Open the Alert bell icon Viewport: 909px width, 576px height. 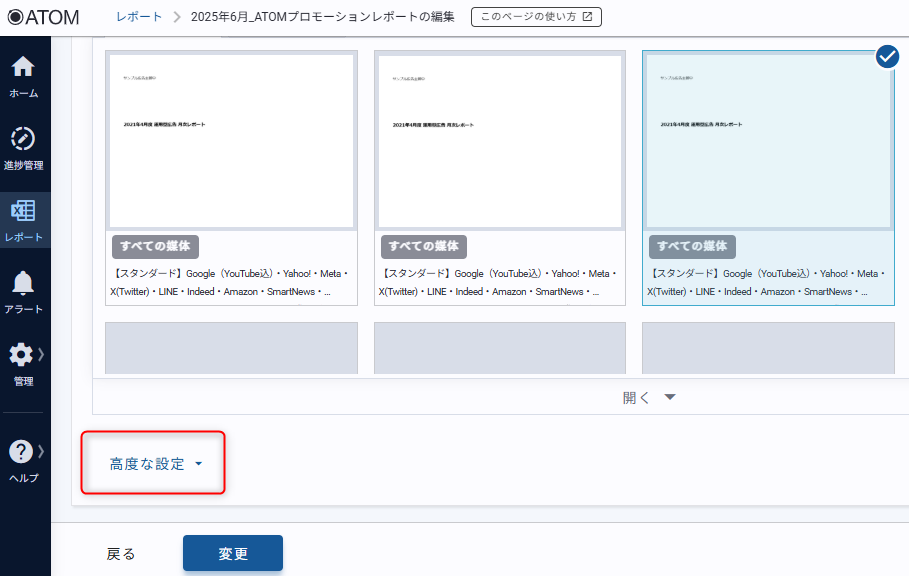click(23, 283)
